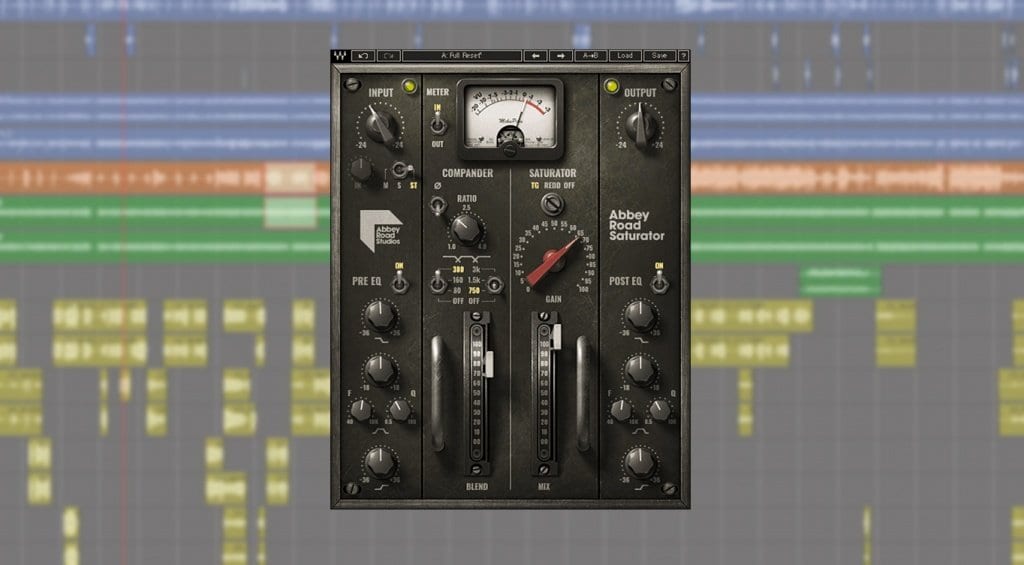Click the Load preset button

pyautogui.click(x=625, y=56)
